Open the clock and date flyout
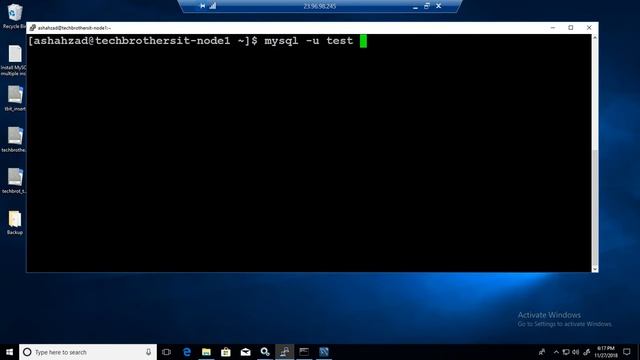The image size is (640, 360). point(606,352)
